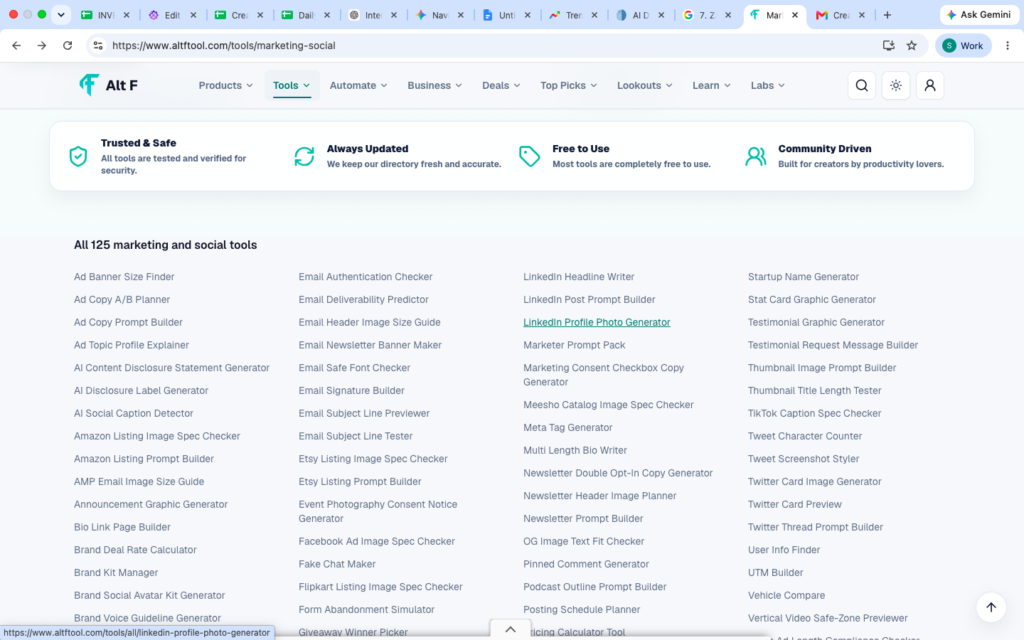
Task: Open Twitter Card Preview link
Action: coord(795,504)
